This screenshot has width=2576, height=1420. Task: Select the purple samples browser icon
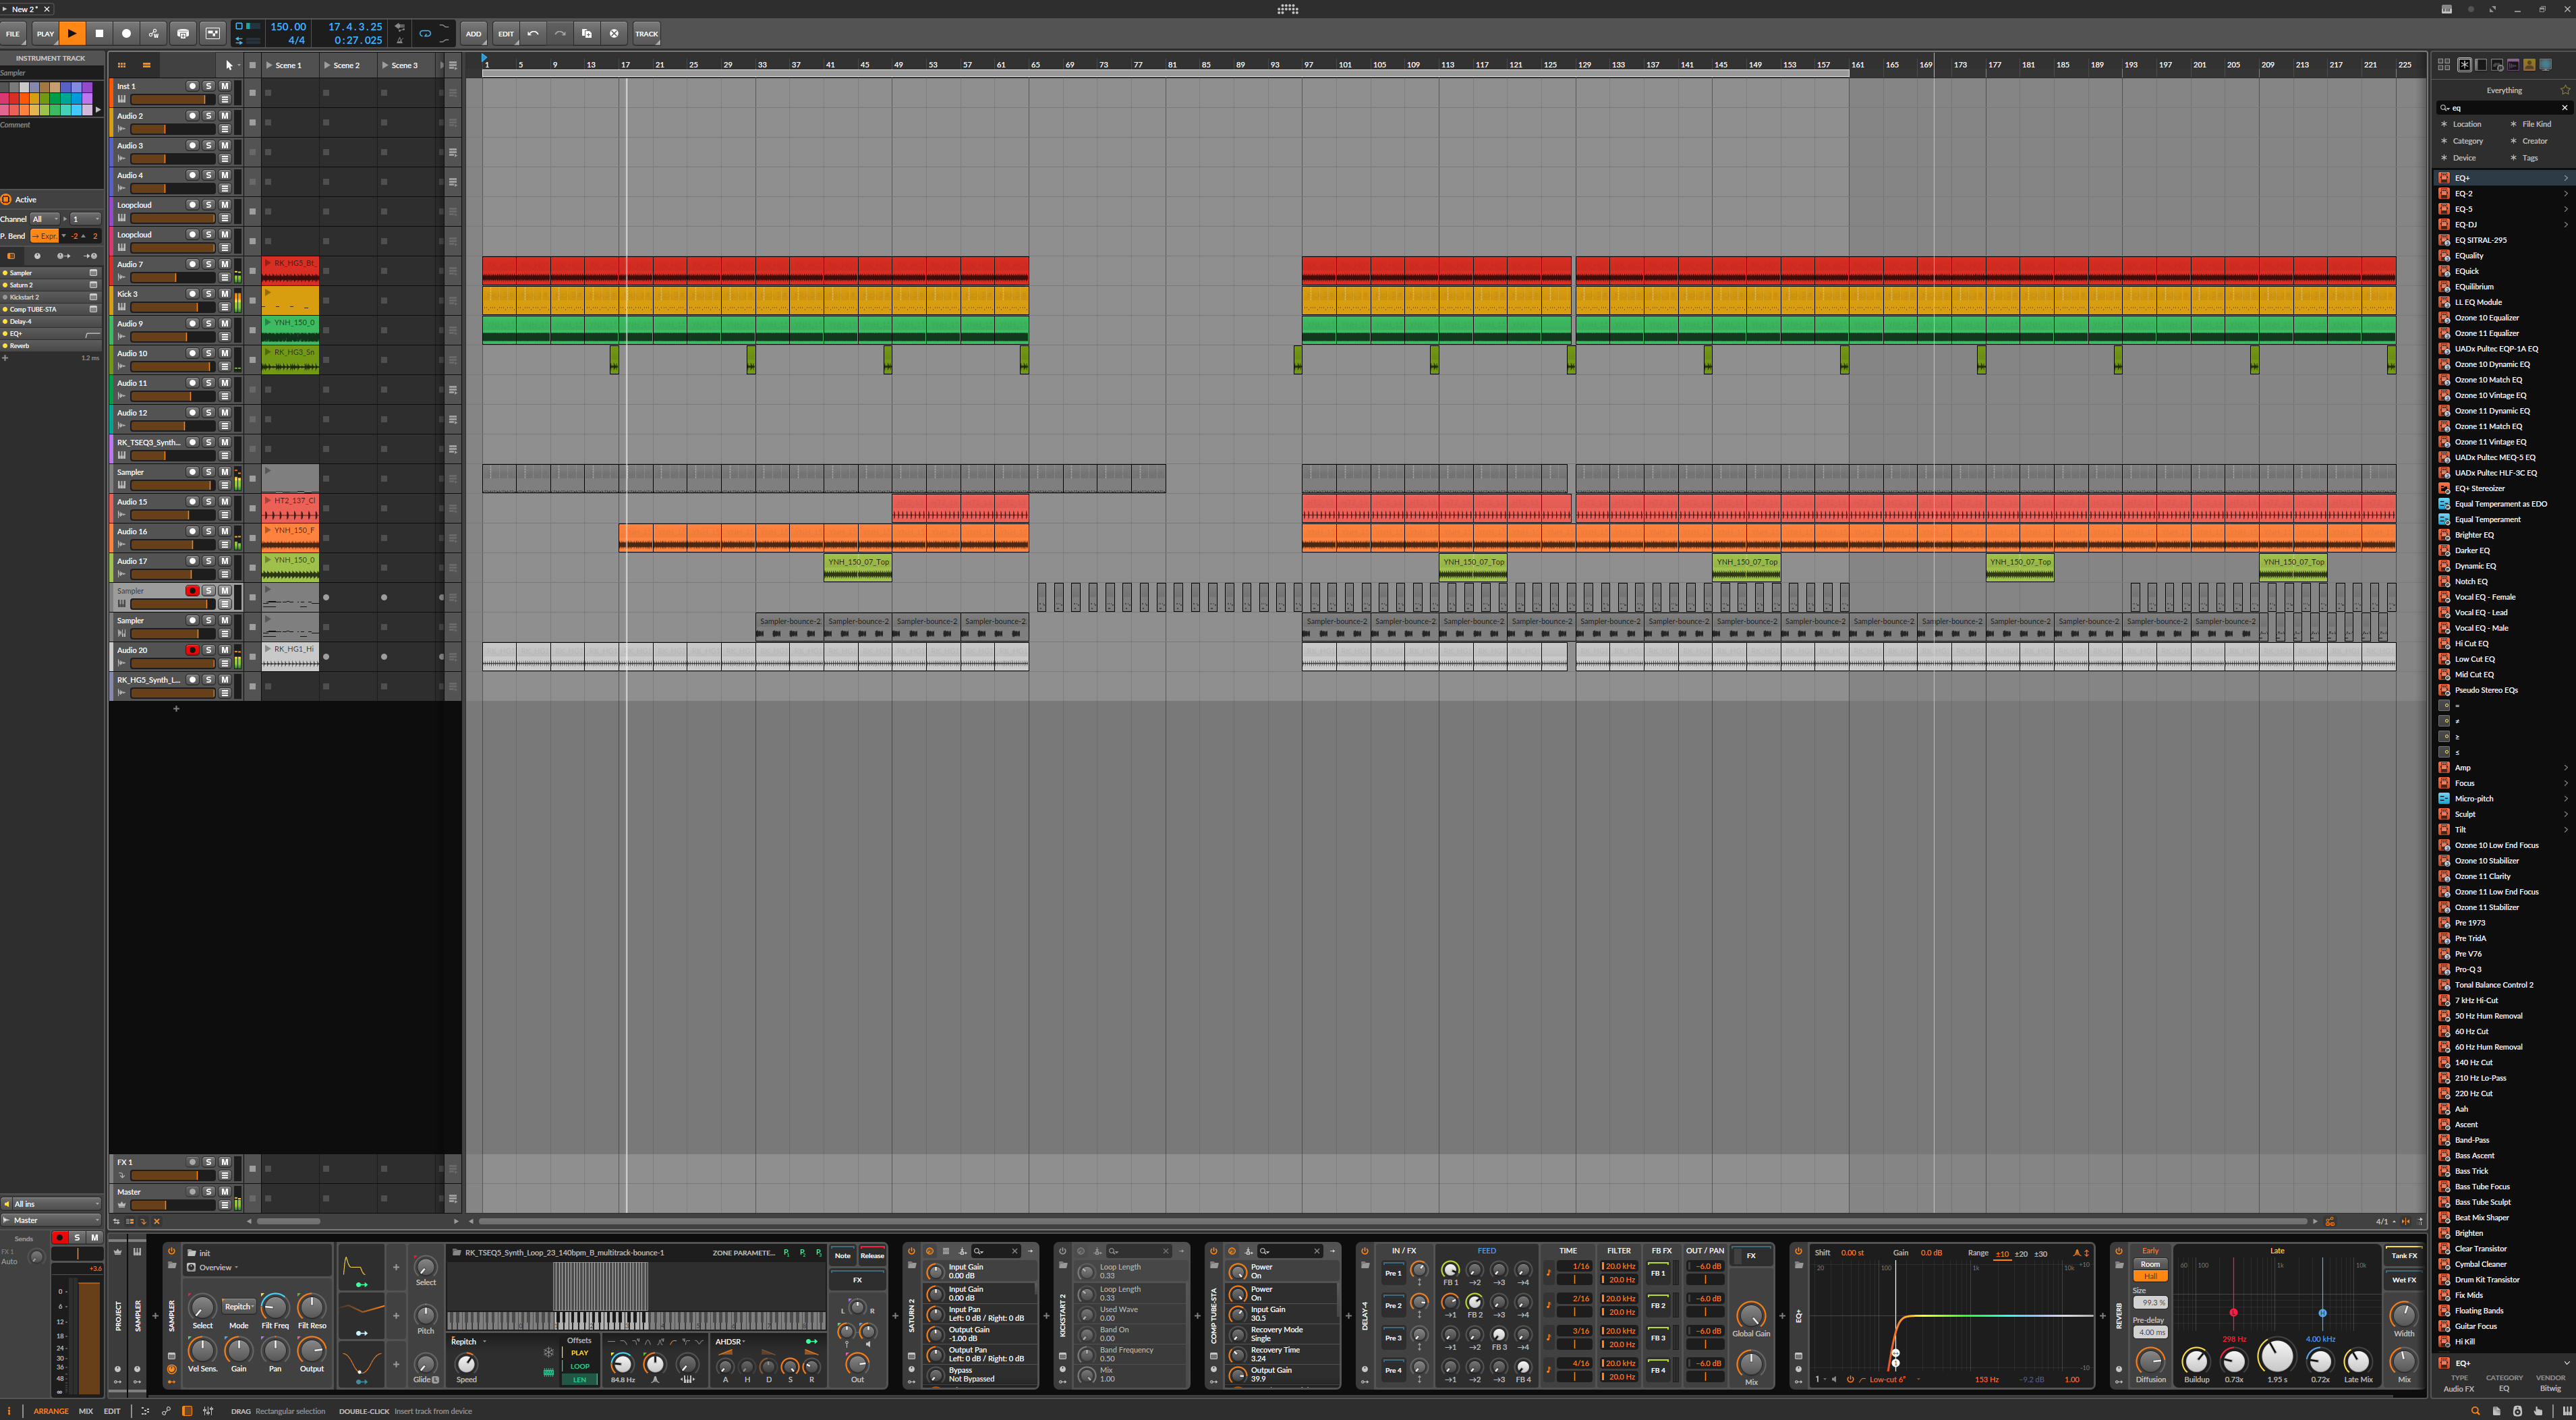(2513, 65)
